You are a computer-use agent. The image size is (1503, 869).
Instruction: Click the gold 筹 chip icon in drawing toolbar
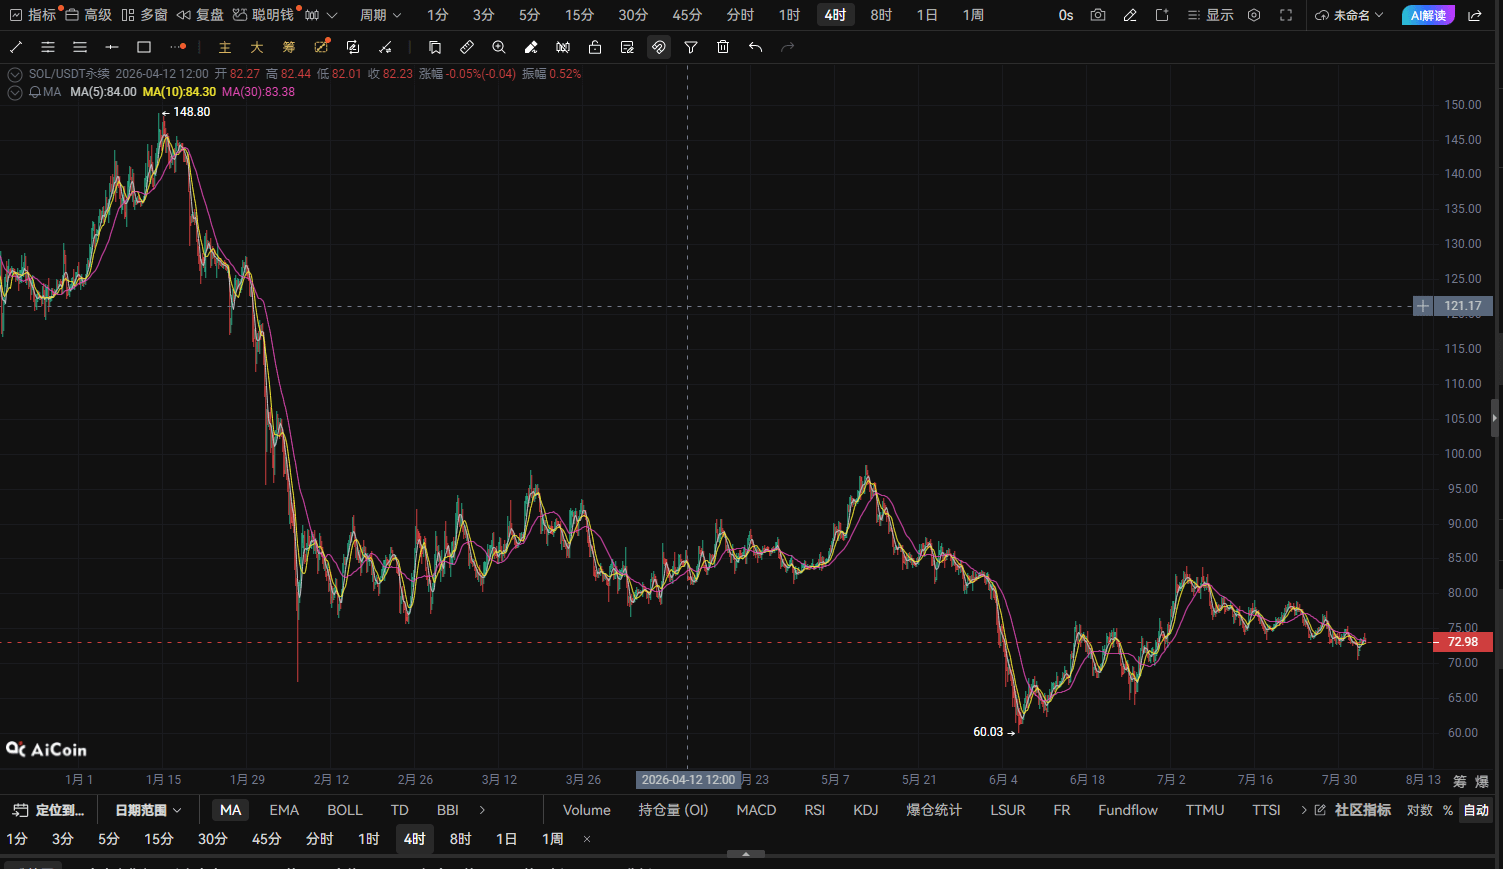(289, 47)
